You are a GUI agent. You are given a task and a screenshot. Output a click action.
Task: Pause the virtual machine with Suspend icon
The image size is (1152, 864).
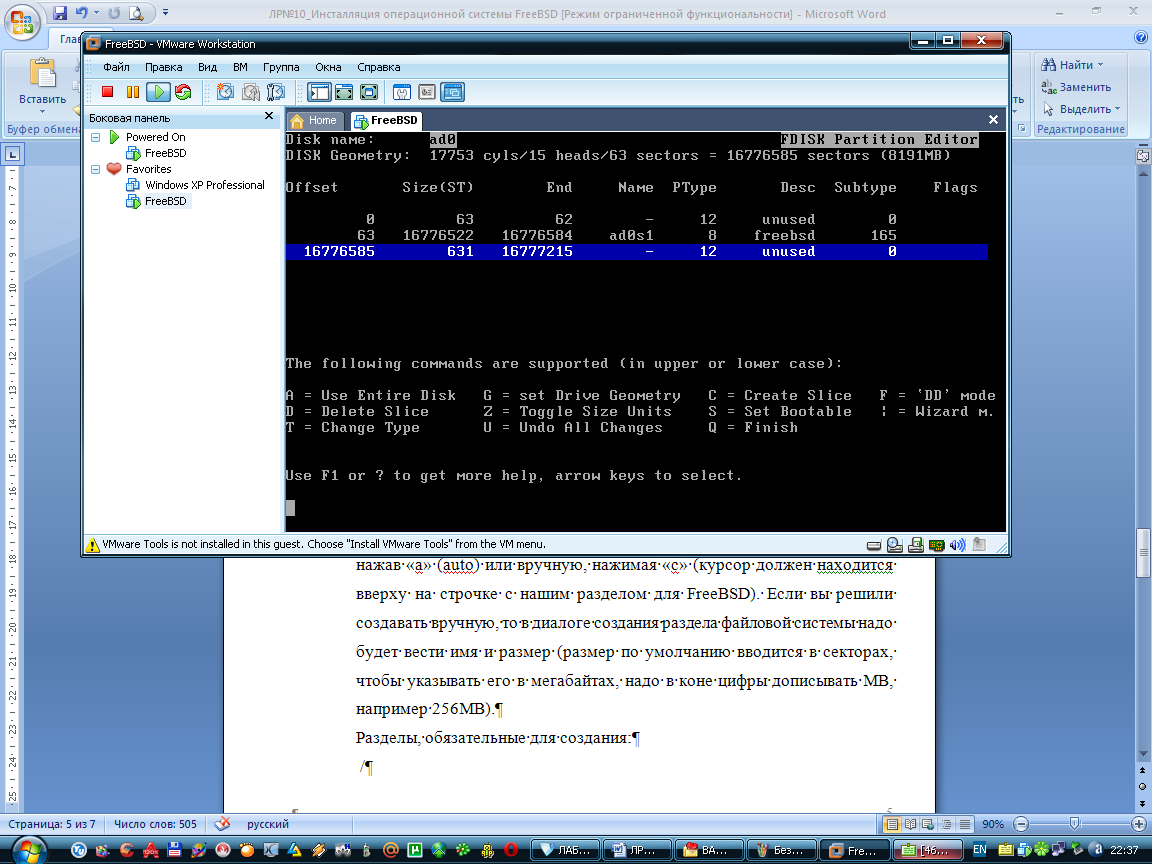tap(133, 92)
